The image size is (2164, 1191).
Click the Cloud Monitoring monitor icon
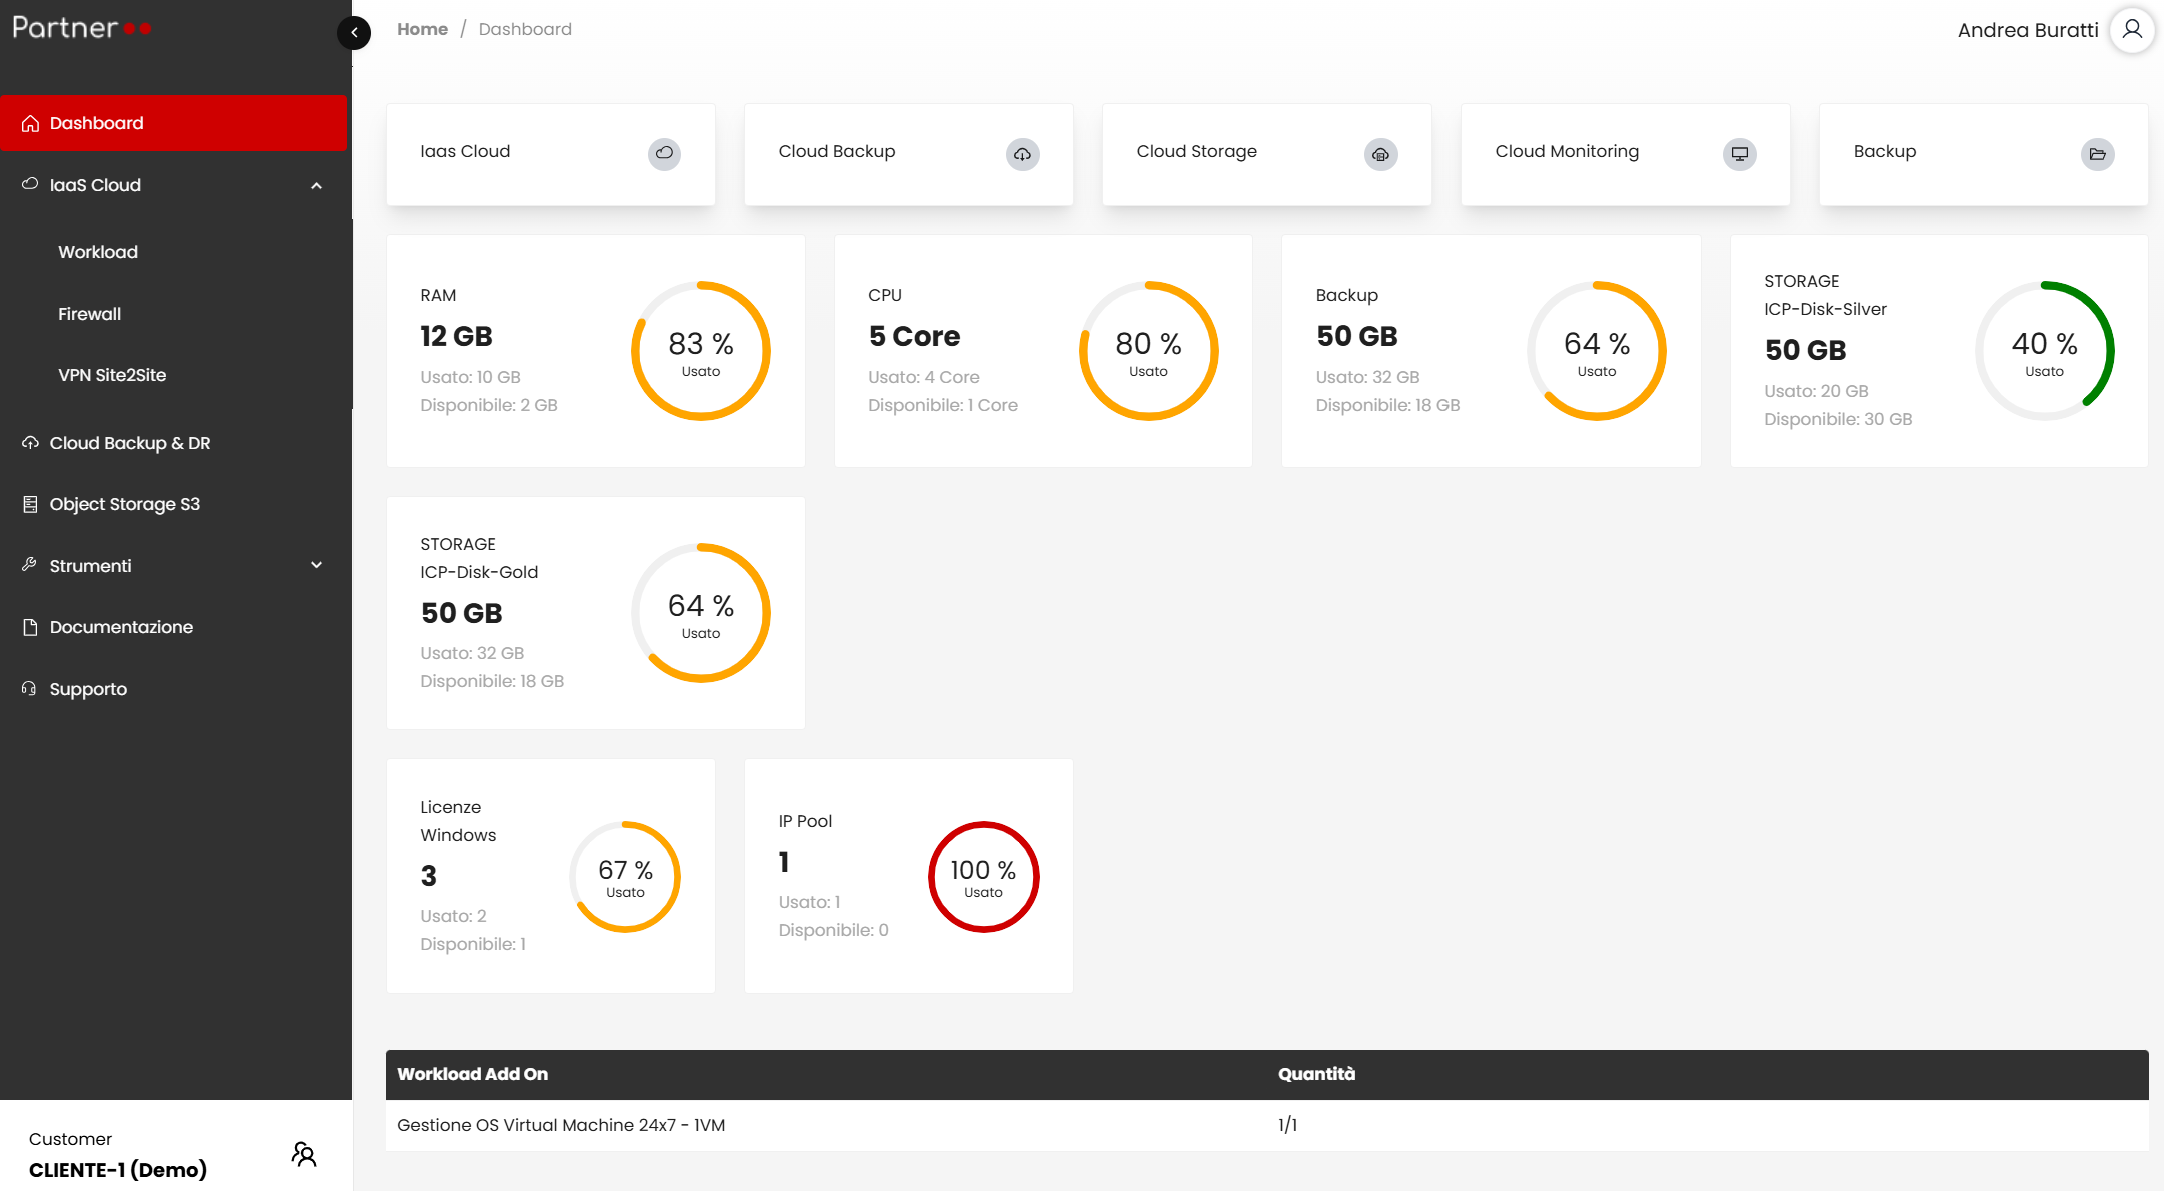coord(1740,154)
